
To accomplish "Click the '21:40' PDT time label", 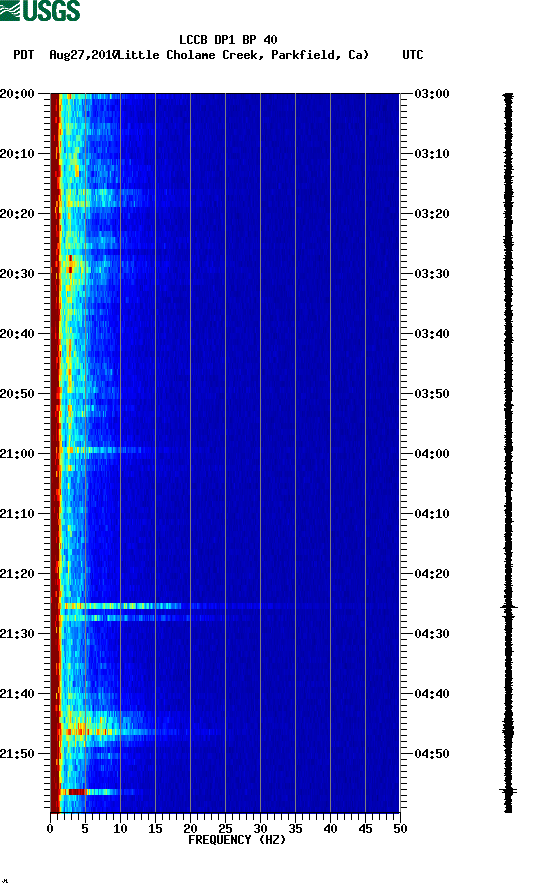I will click(17, 693).
